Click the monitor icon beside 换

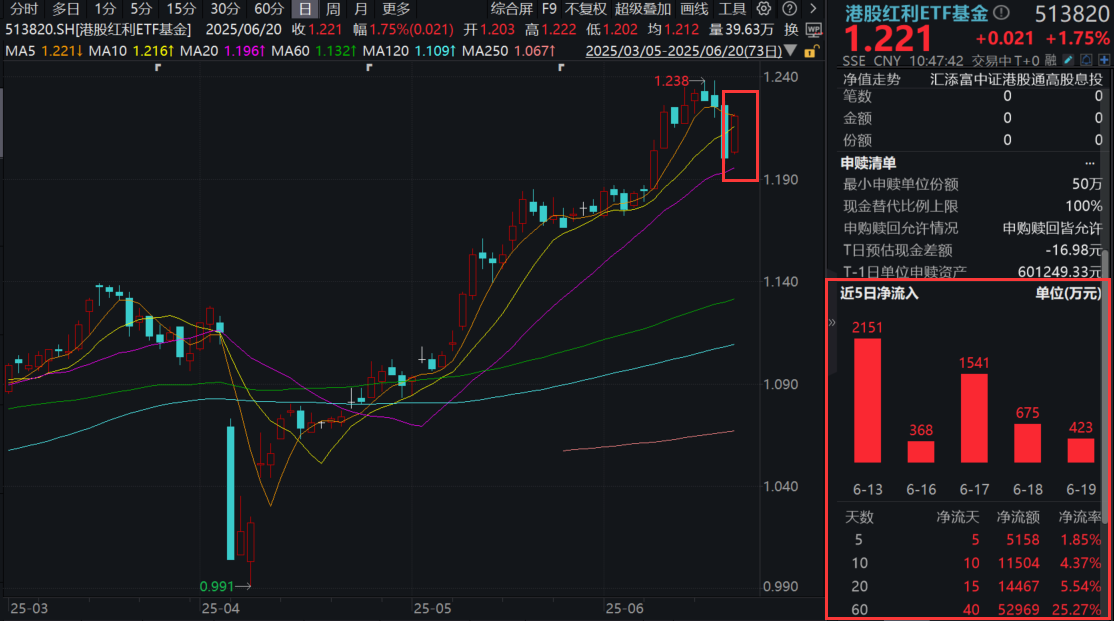click(x=812, y=29)
